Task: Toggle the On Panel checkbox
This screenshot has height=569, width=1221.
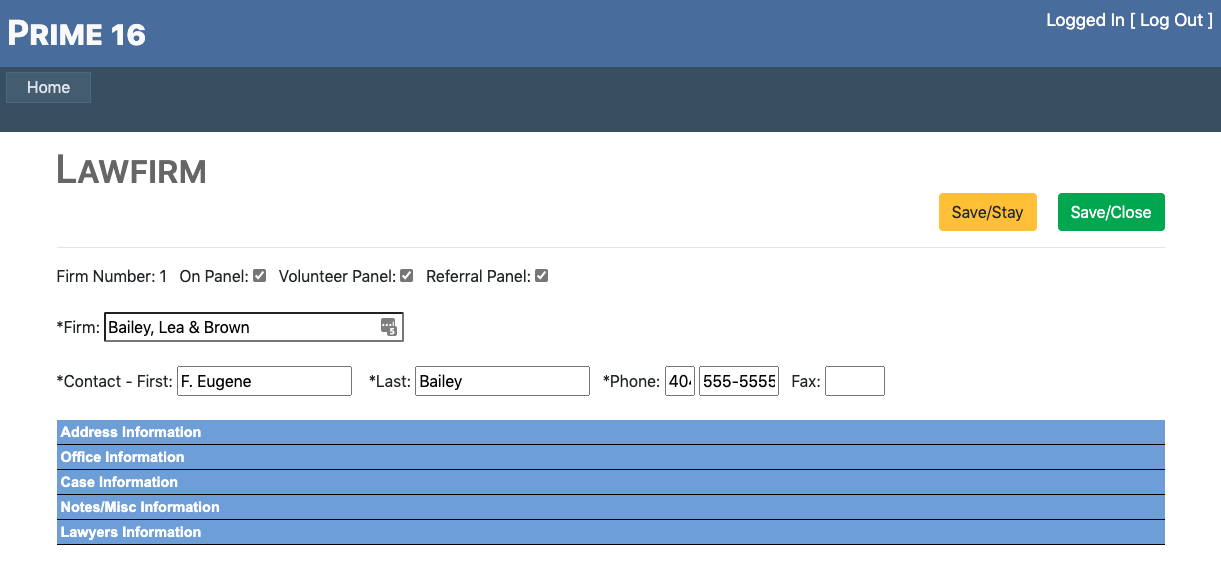Action: click(260, 276)
